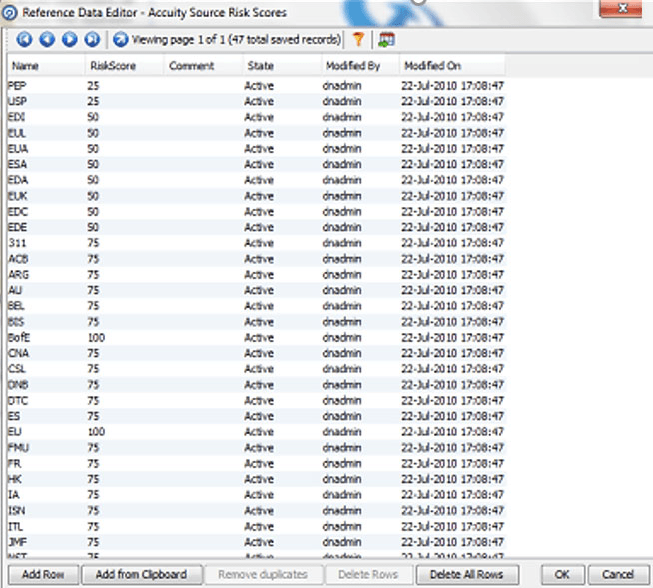
Task: Click the Add Row button
Action: 43,575
